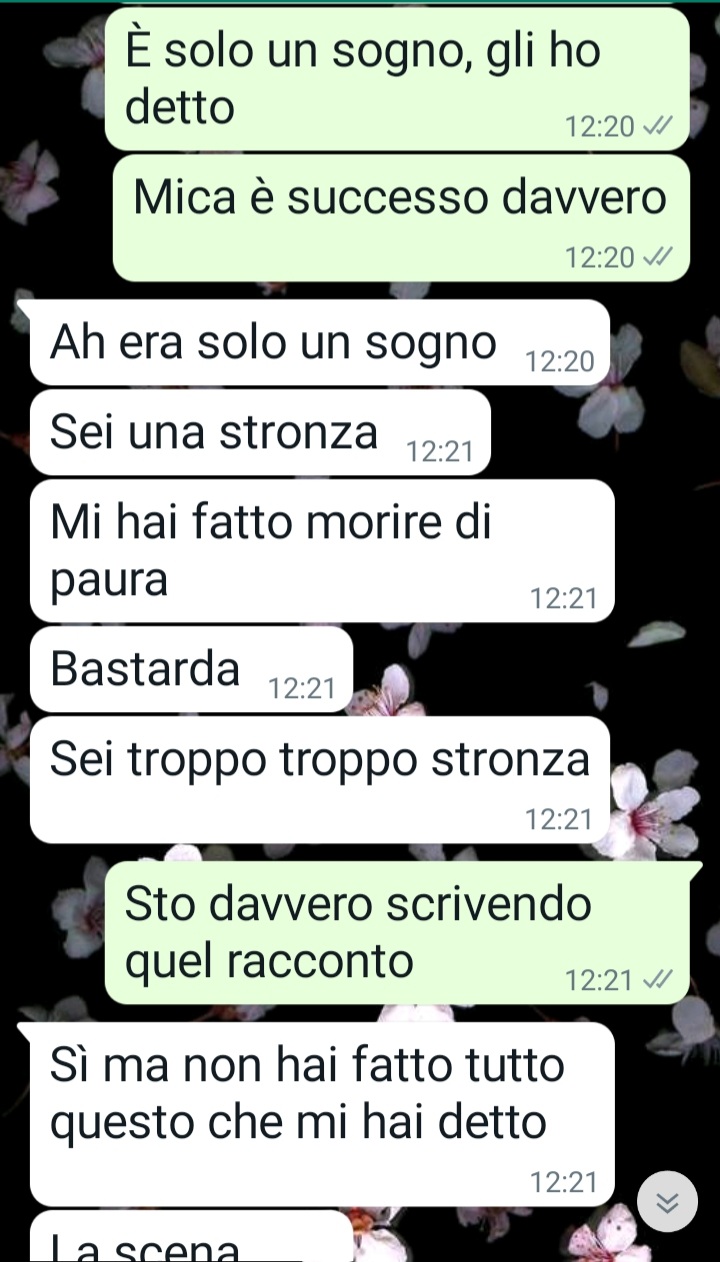Image resolution: width=720 pixels, height=1262 pixels.
Task: Tap the "Mi hai fatto morire di paura" message
Action: pyautogui.click(x=322, y=551)
